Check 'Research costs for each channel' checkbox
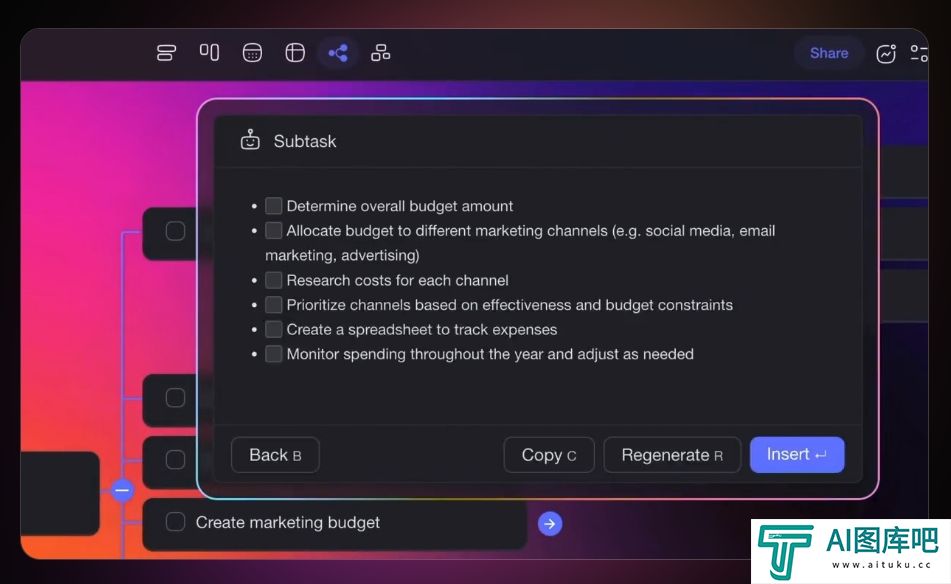The height and width of the screenshot is (584, 951). pos(274,280)
